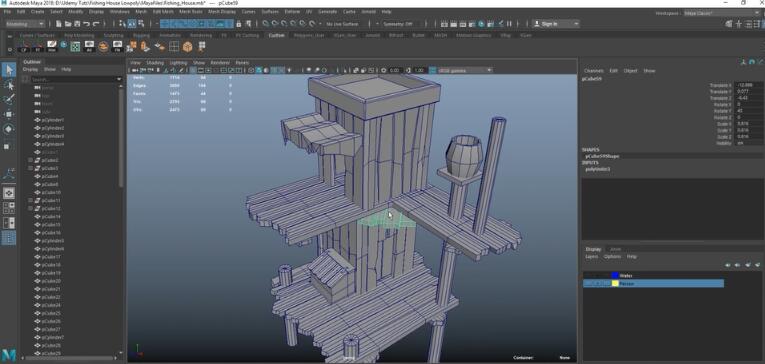The image size is (765, 364).
Task: Choose the Rotate tool in toolbox
Action: pos(8,129)
